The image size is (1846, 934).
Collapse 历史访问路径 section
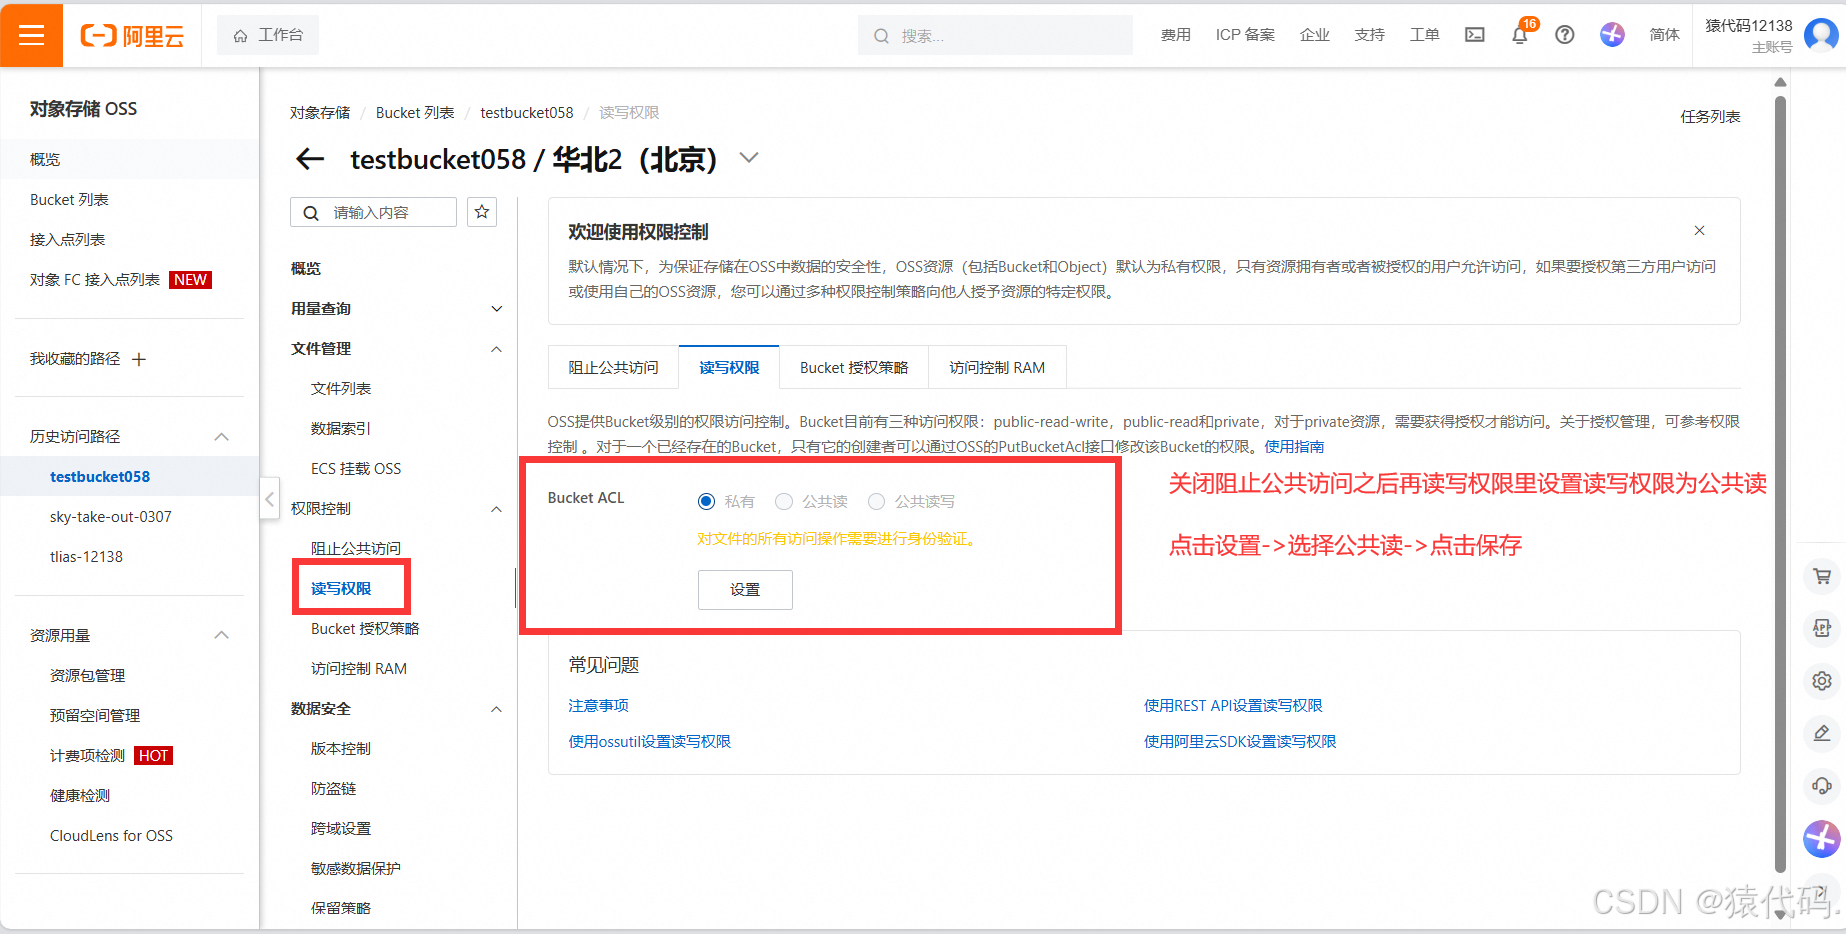(222, 437)
